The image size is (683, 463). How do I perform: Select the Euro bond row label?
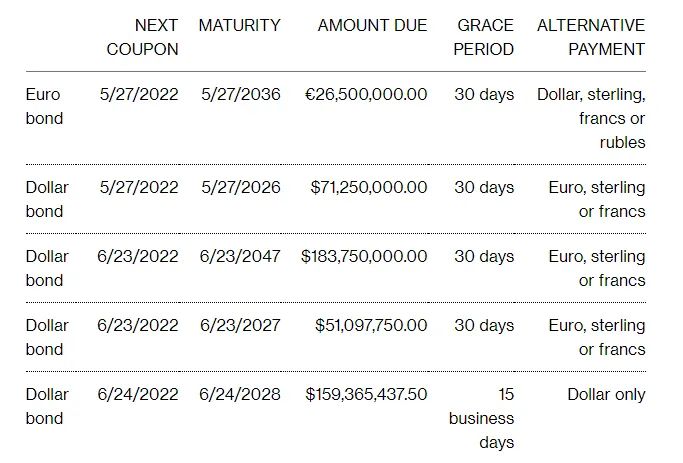(x=44, y=106)
